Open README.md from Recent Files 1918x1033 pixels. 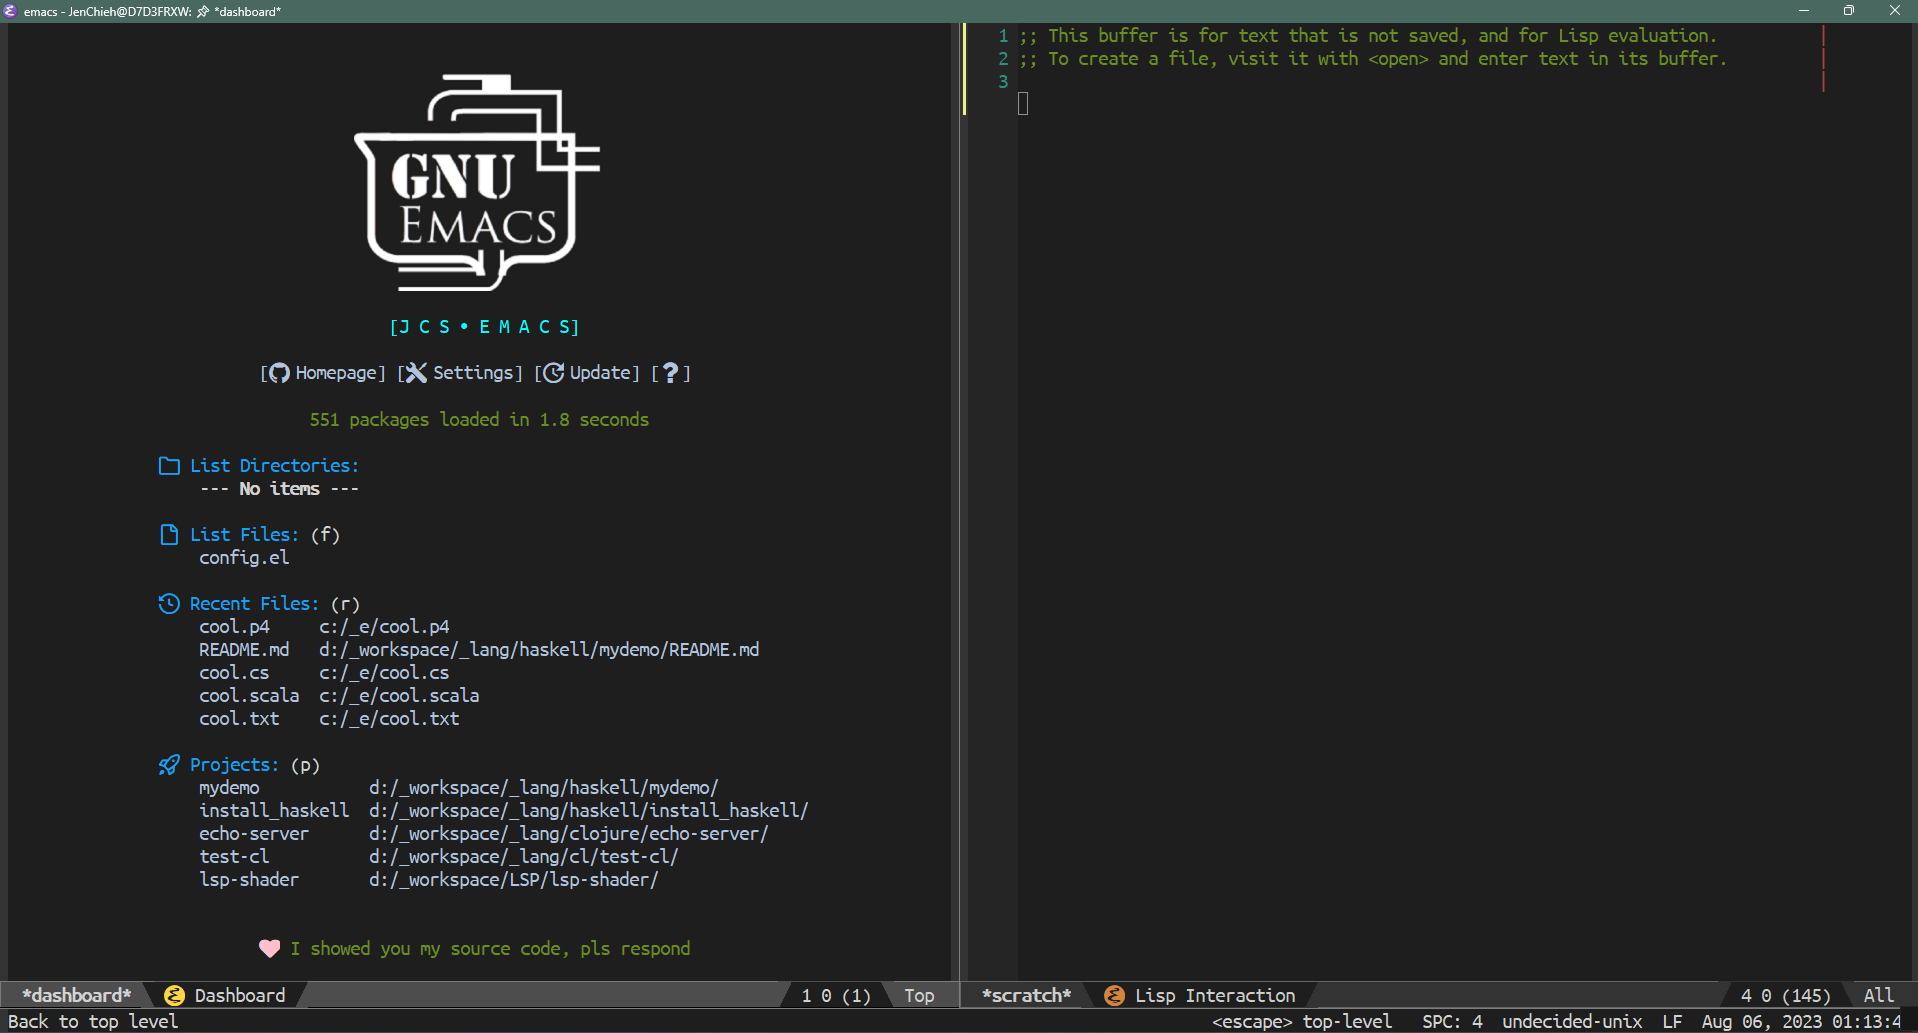pos(244,650)
